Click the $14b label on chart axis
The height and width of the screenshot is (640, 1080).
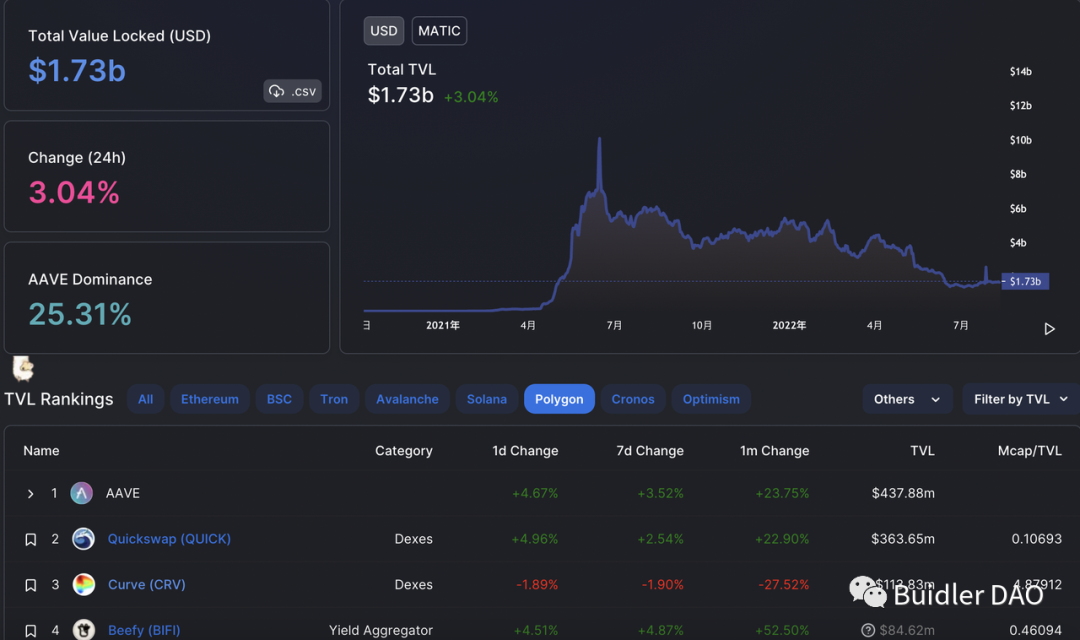pyautogui.click(x=1021, y=72)
